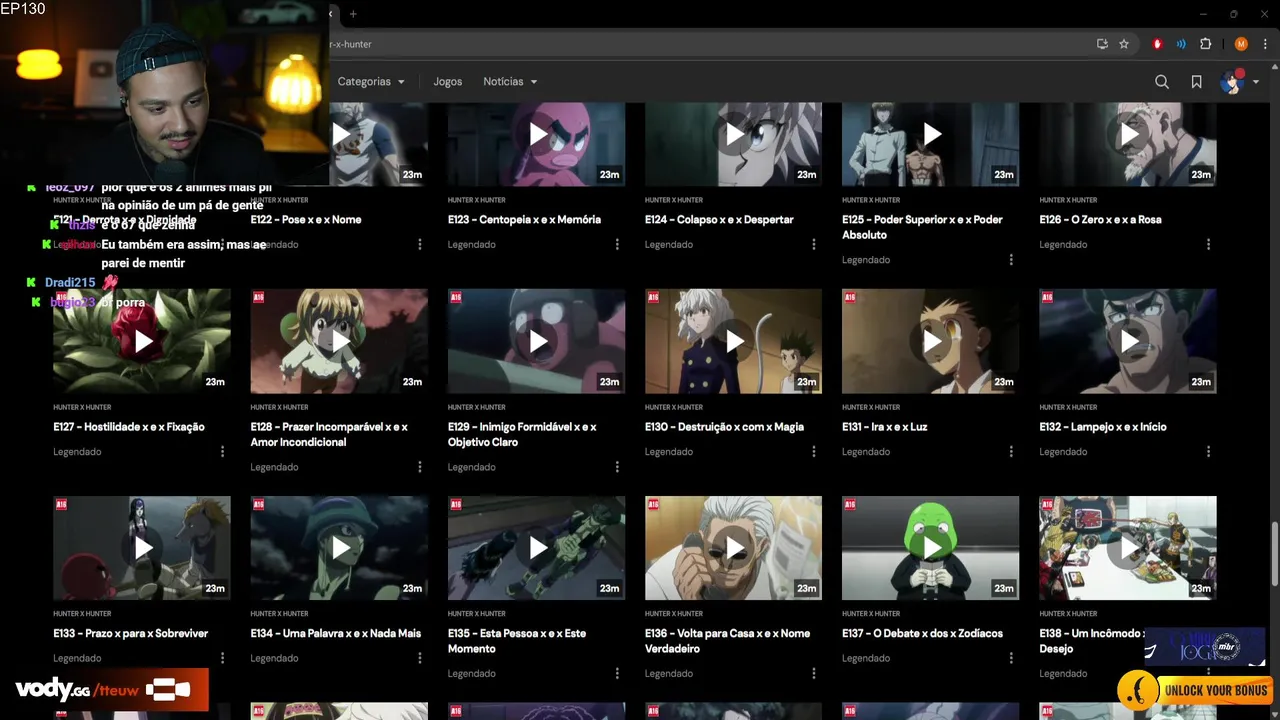Open options menu for E125 Poder Superior
Viewport: 1280px width, 720px height.
[x=1011, y=260]
